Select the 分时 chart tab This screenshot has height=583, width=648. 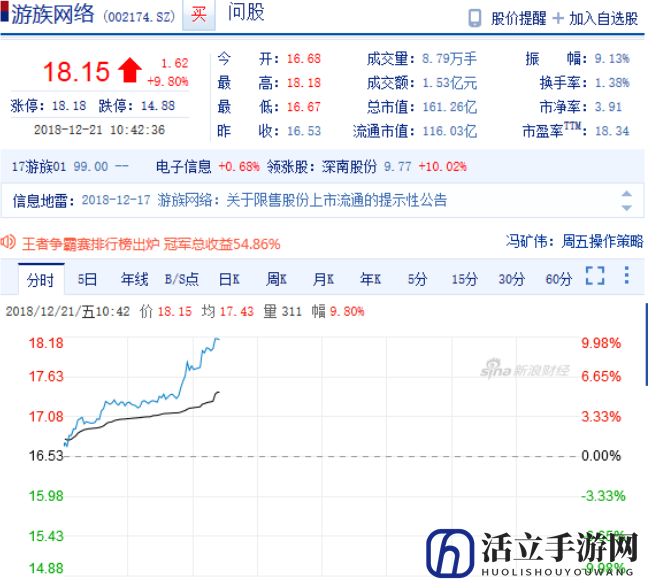41,280
